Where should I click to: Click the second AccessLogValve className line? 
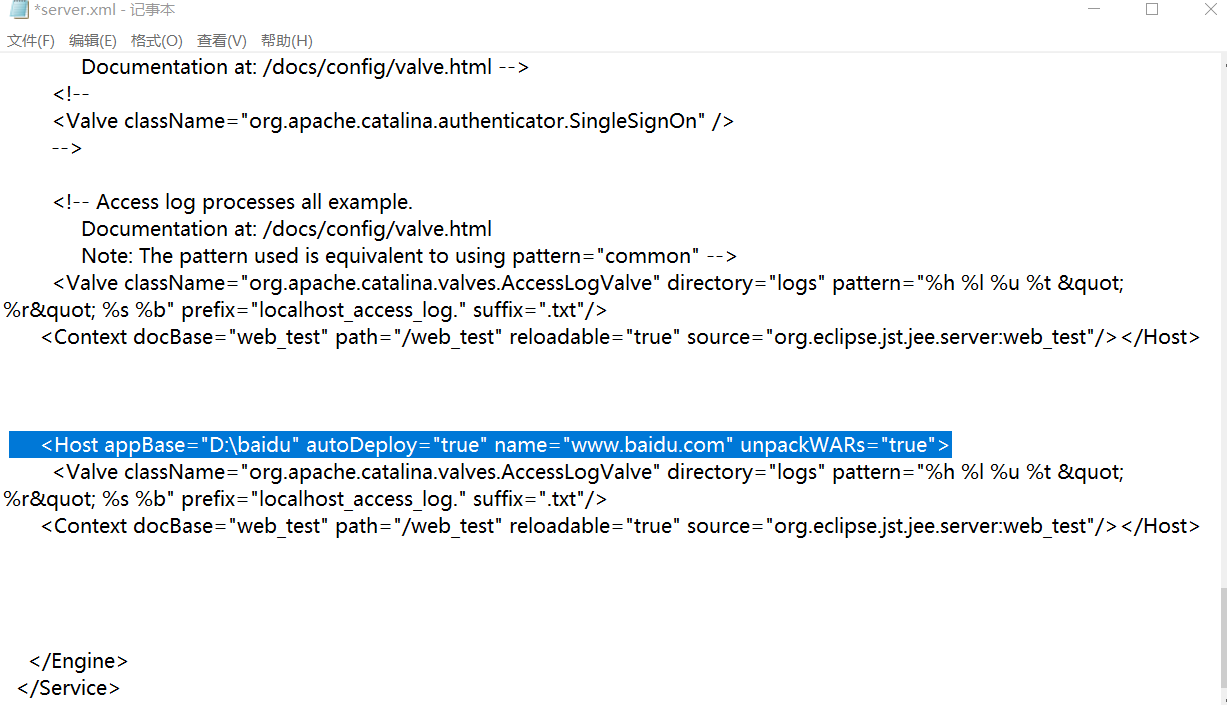pyautogui.click(x=589, y=472)
